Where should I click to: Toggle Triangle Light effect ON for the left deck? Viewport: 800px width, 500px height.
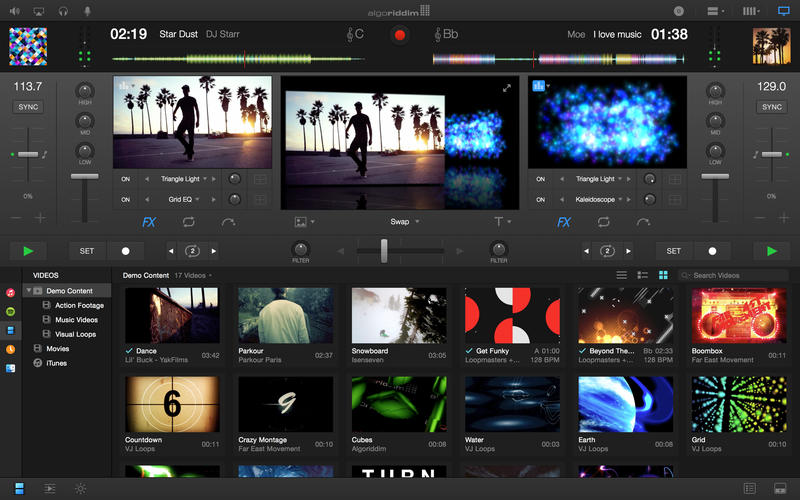coord(126,179)
